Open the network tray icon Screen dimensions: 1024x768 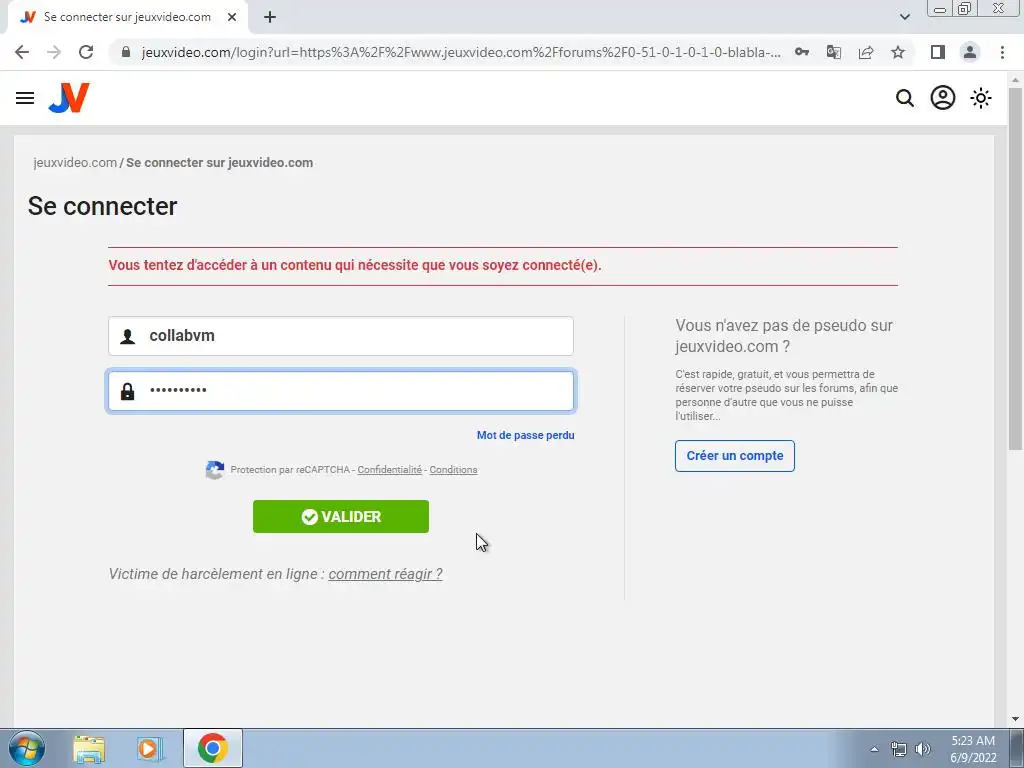(899, 749)
